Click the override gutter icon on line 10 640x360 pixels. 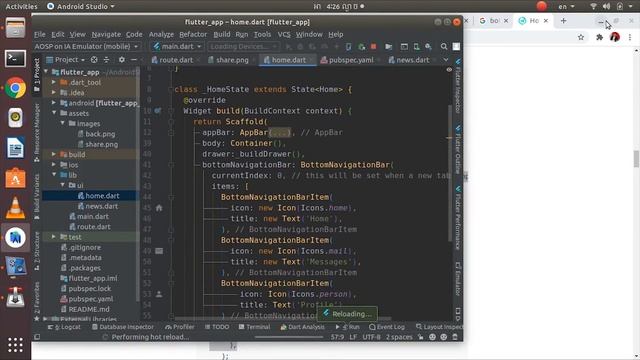(x=158, y=111)
